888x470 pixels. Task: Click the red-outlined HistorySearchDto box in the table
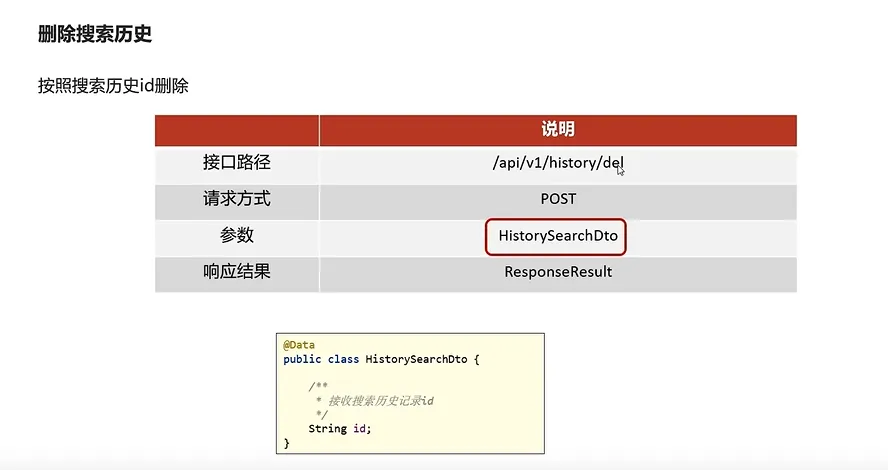click(x=558, y=237)
